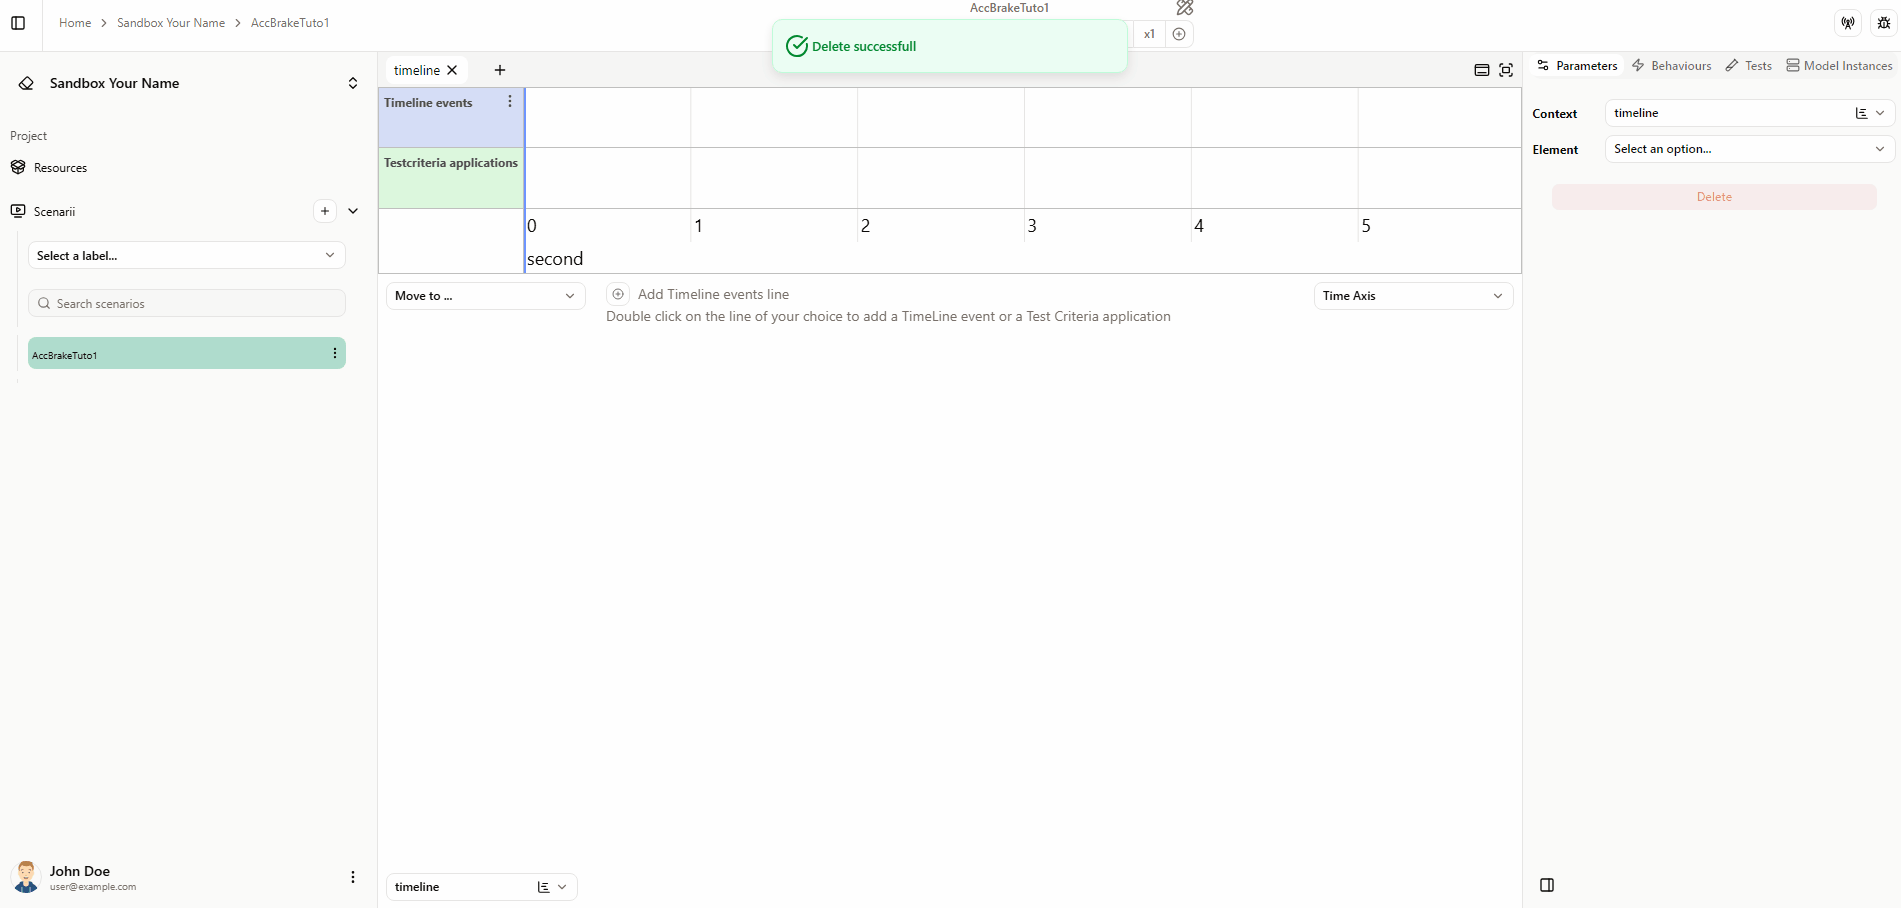Switch to the Behaviours tab

pyautogui.click(x=1680, y=65)
